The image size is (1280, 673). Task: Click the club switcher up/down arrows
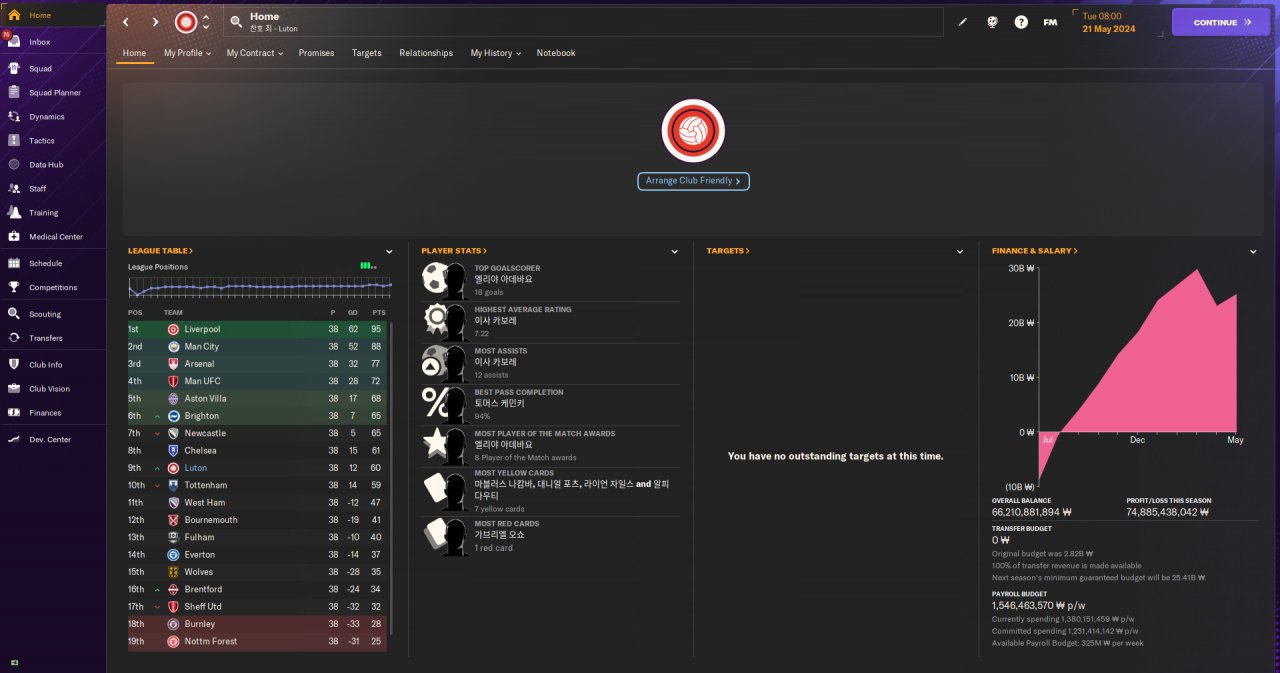click(x=206, y=22)
